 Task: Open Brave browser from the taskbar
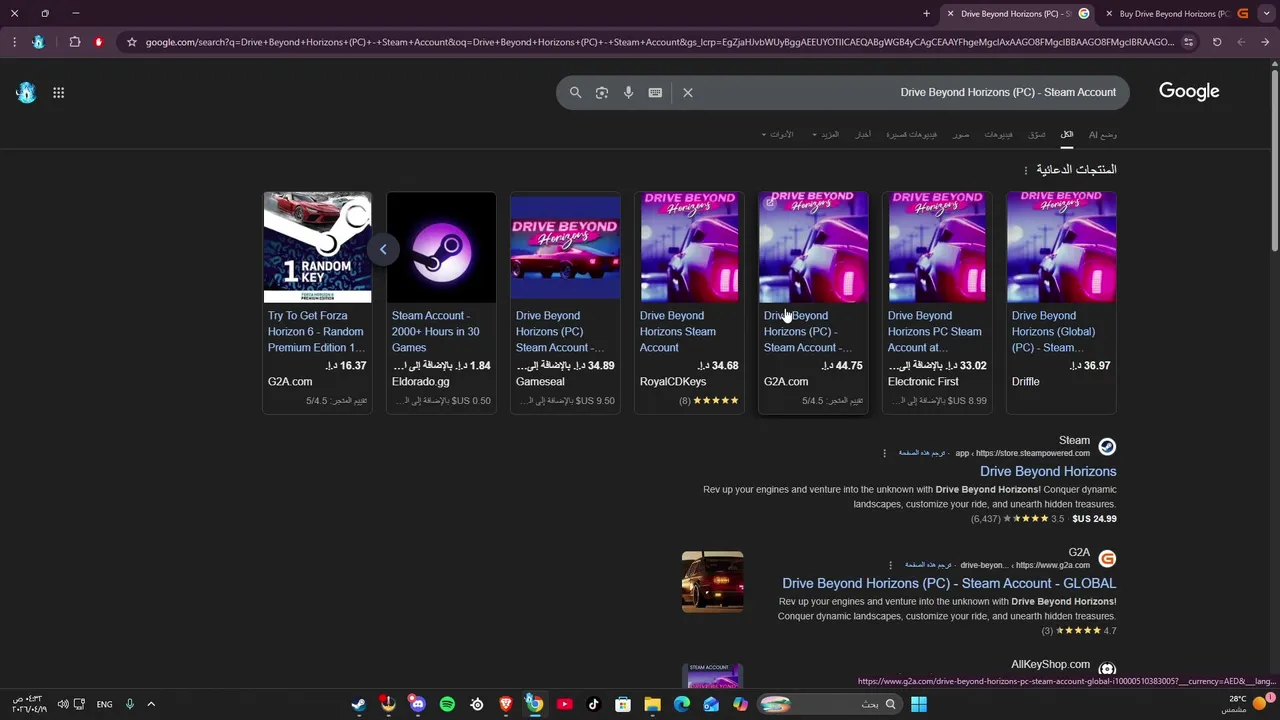[x=506, y=704]
